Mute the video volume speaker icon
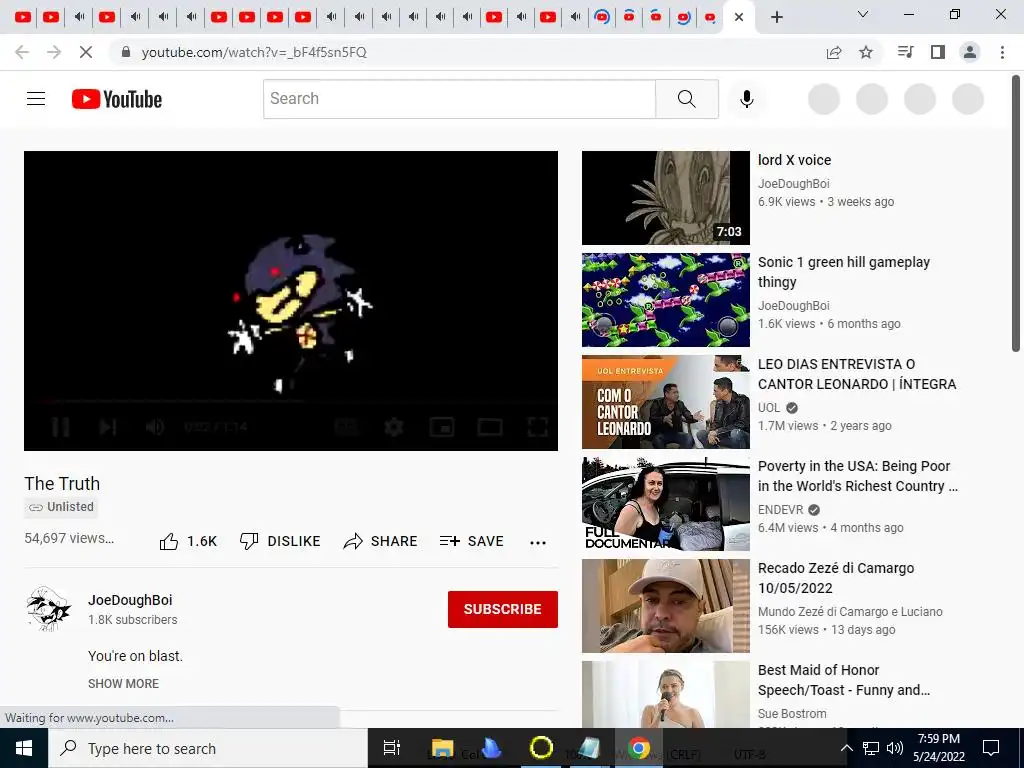Screen dimensions: 1024x768 (155, 427)
